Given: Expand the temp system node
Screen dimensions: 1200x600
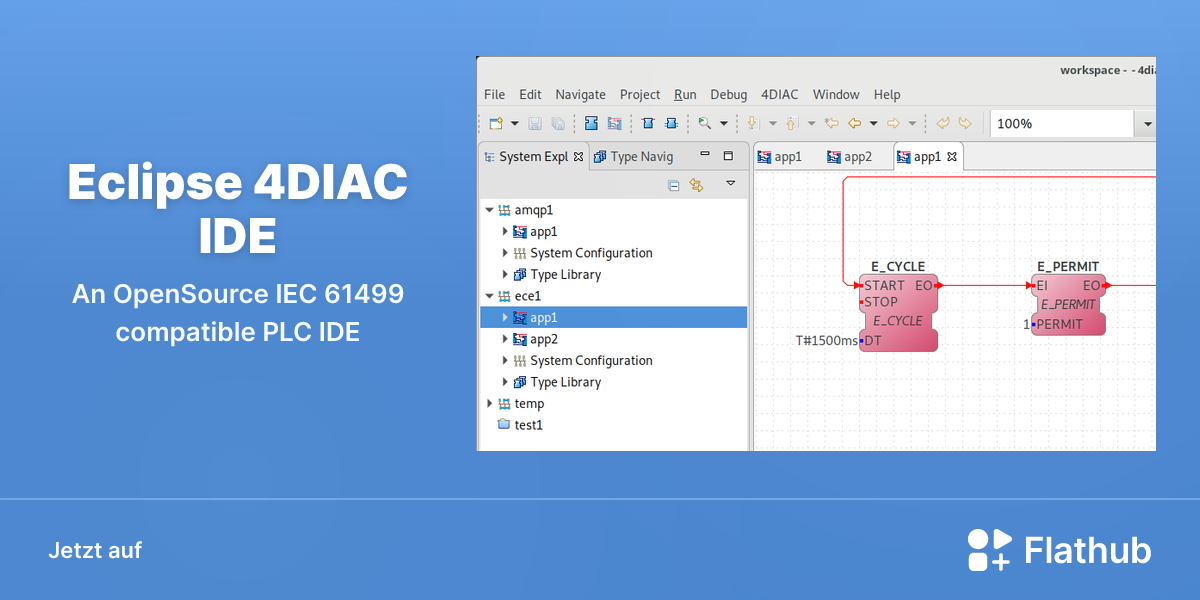Looking at the screenshot, I should [x=489, y=403].
